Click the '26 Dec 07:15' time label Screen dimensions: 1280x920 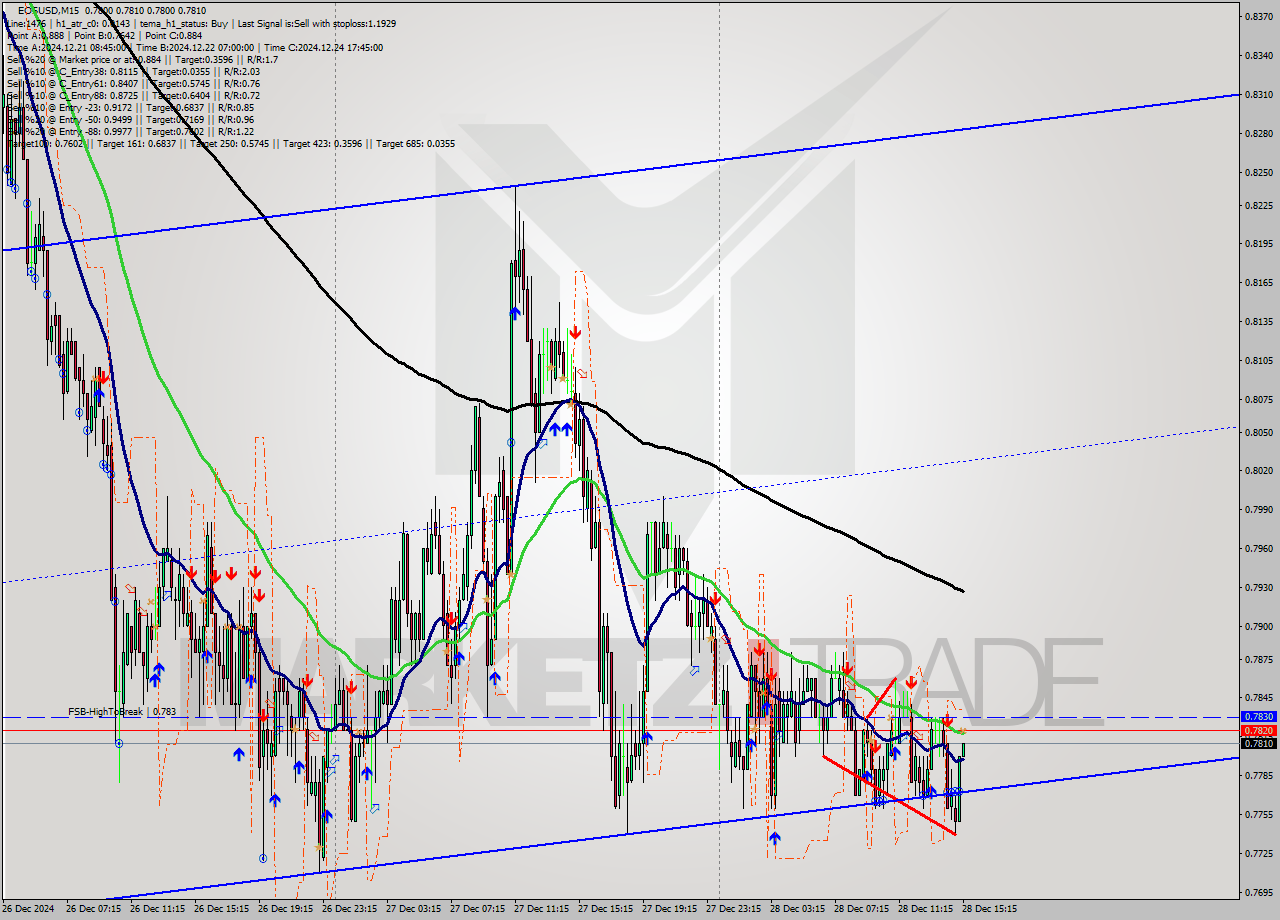93,909
